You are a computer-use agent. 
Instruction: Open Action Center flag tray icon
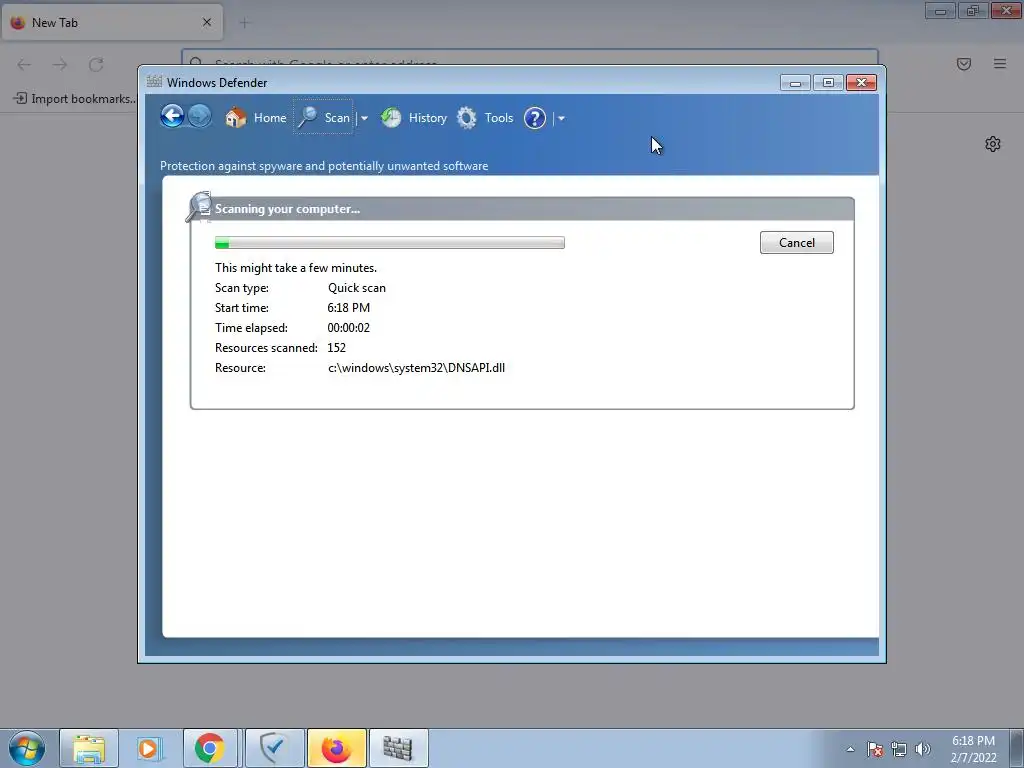(x=874, y=749)
